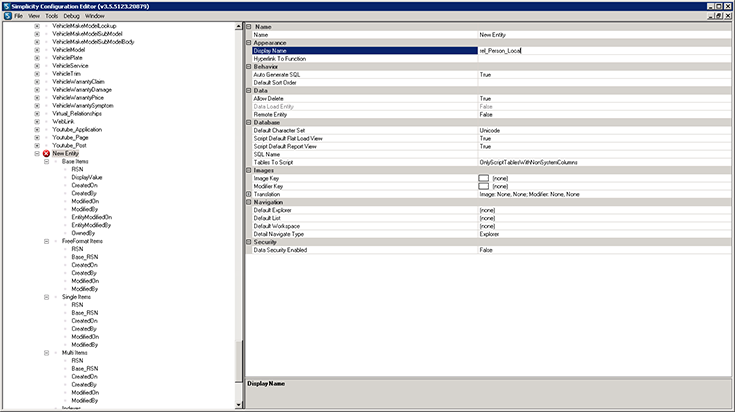Expand the VehicleMakeModelLookup tree node

(x=37, y=26)
